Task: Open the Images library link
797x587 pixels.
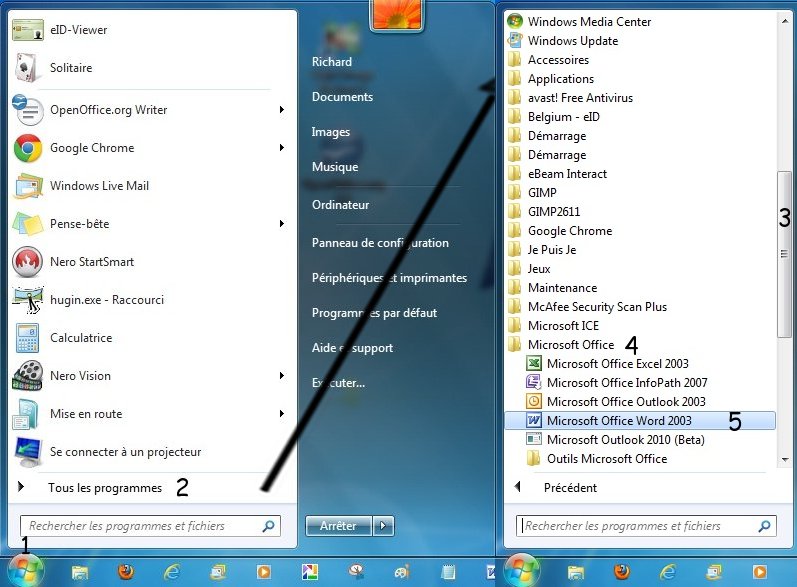Action: [331, 132]
